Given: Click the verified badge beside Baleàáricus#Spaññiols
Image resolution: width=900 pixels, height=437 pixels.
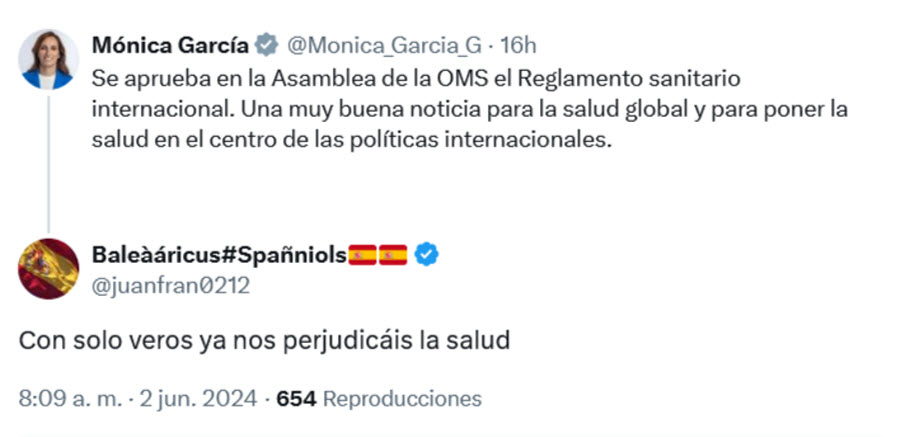Looking at the screenshot, I should pyautogui.click(x=426, y=255).
